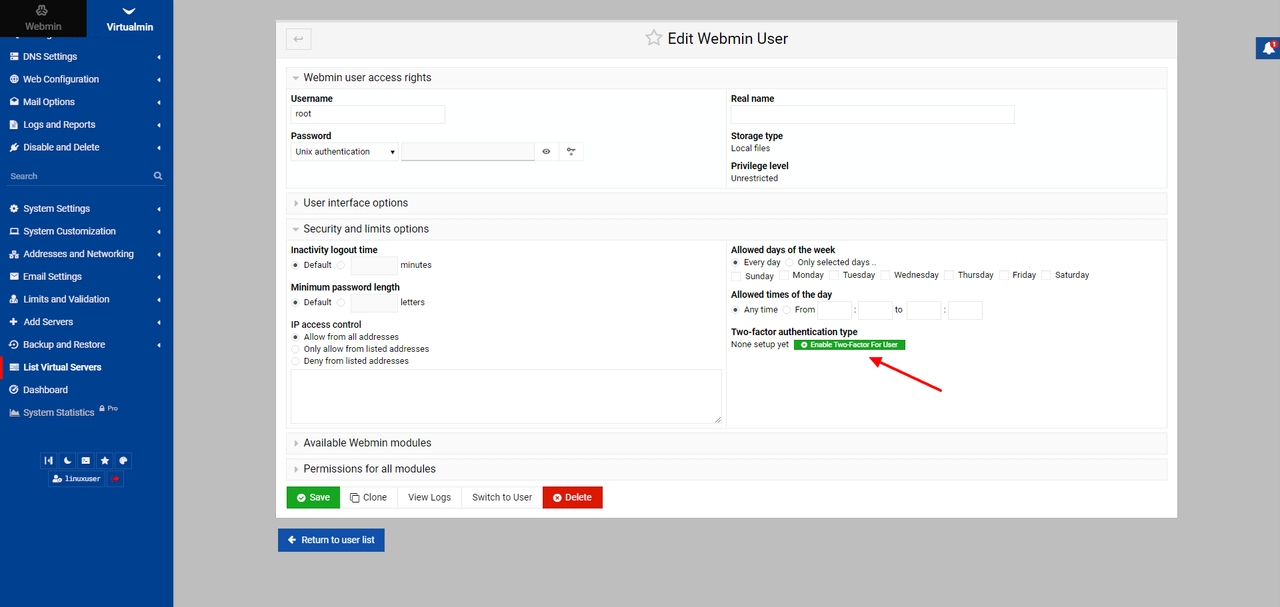
Task: Show password using the eye icon
Action: coord(547,152)
